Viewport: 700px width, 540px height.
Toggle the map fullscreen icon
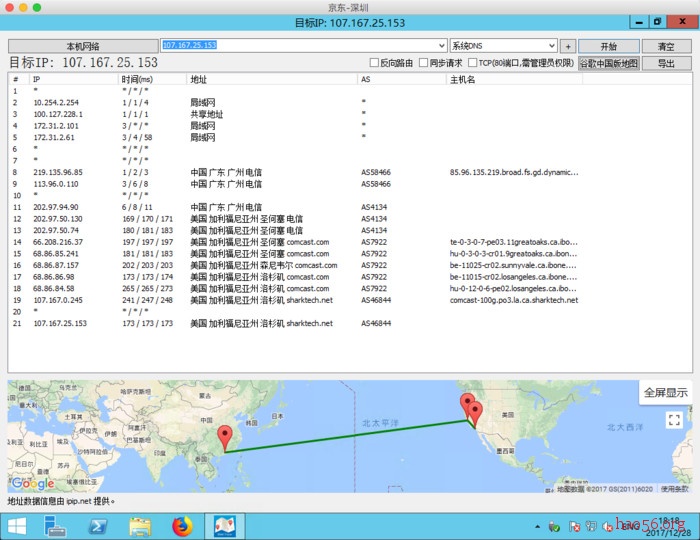(674, 420)
